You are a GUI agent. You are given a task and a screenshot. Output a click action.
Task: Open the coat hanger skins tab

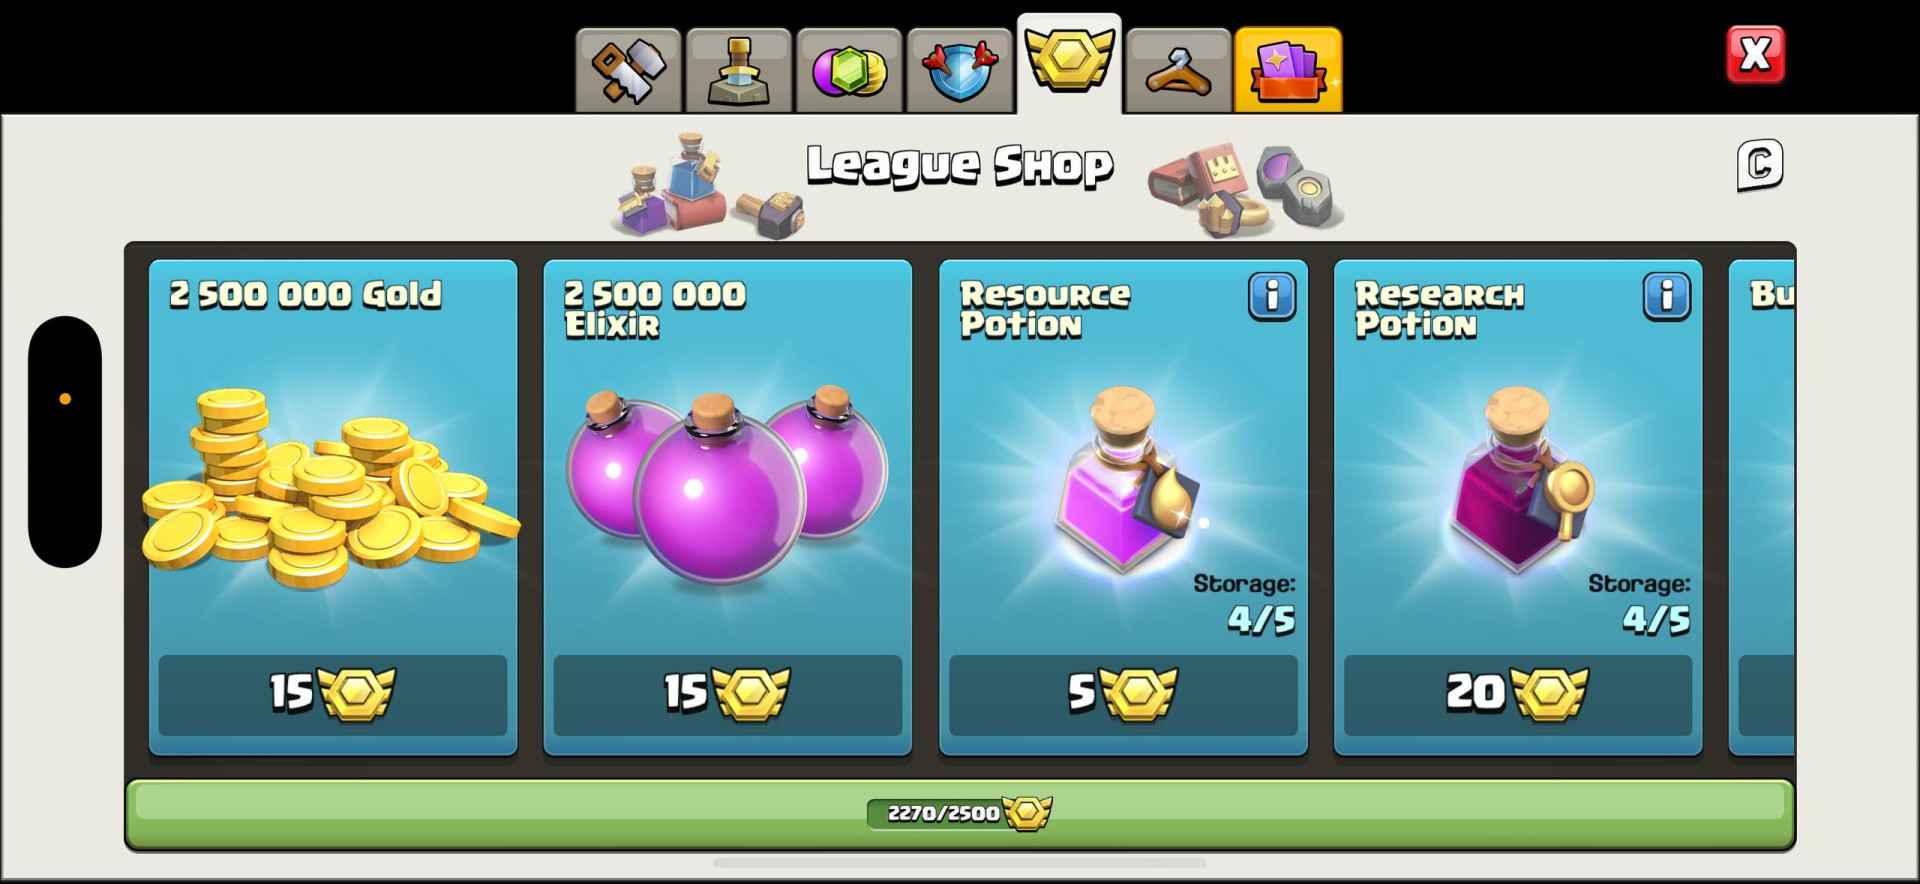pos(1178,69)
